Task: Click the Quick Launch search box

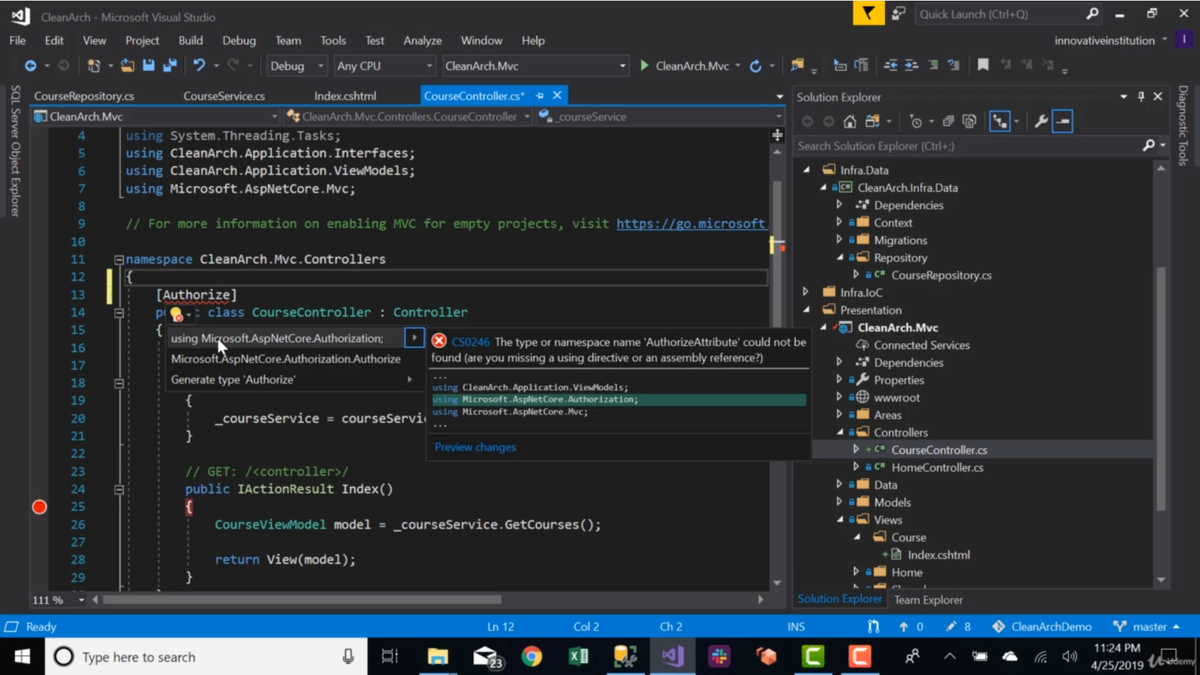Action: [1008, 14]
